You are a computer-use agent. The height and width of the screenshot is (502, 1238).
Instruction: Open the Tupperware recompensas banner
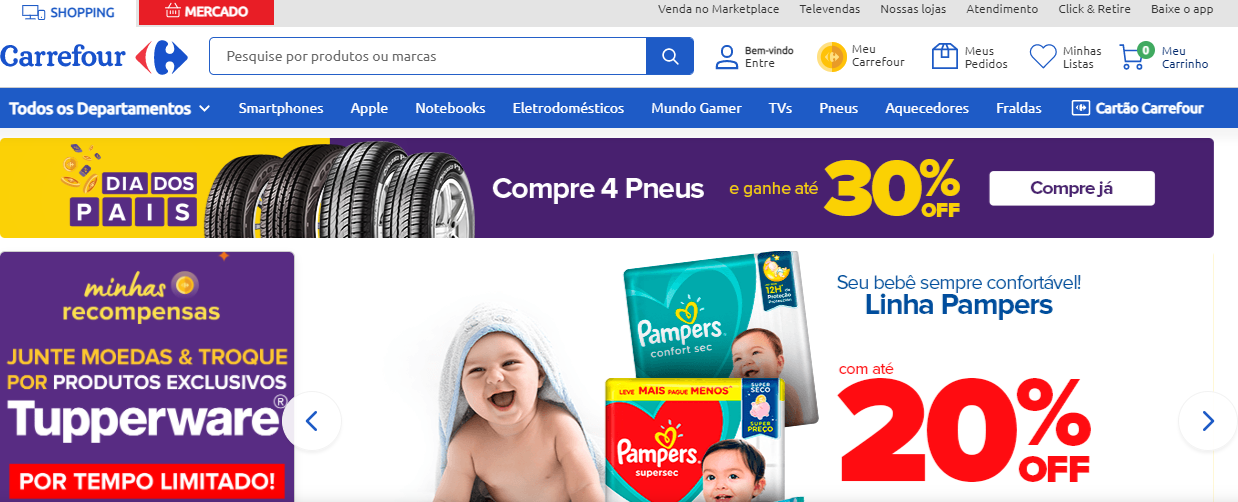pos(147,377)
